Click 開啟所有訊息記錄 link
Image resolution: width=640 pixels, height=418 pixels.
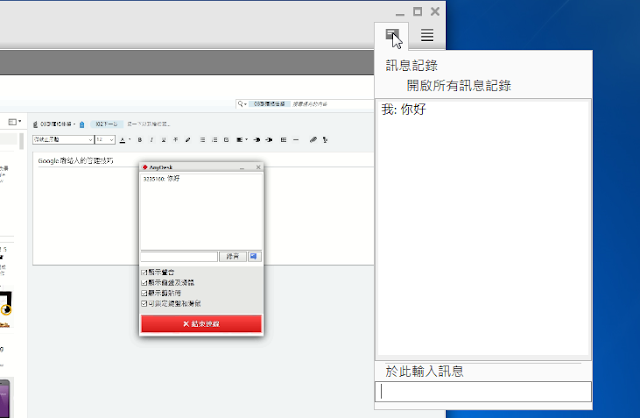tap(459, 86)
